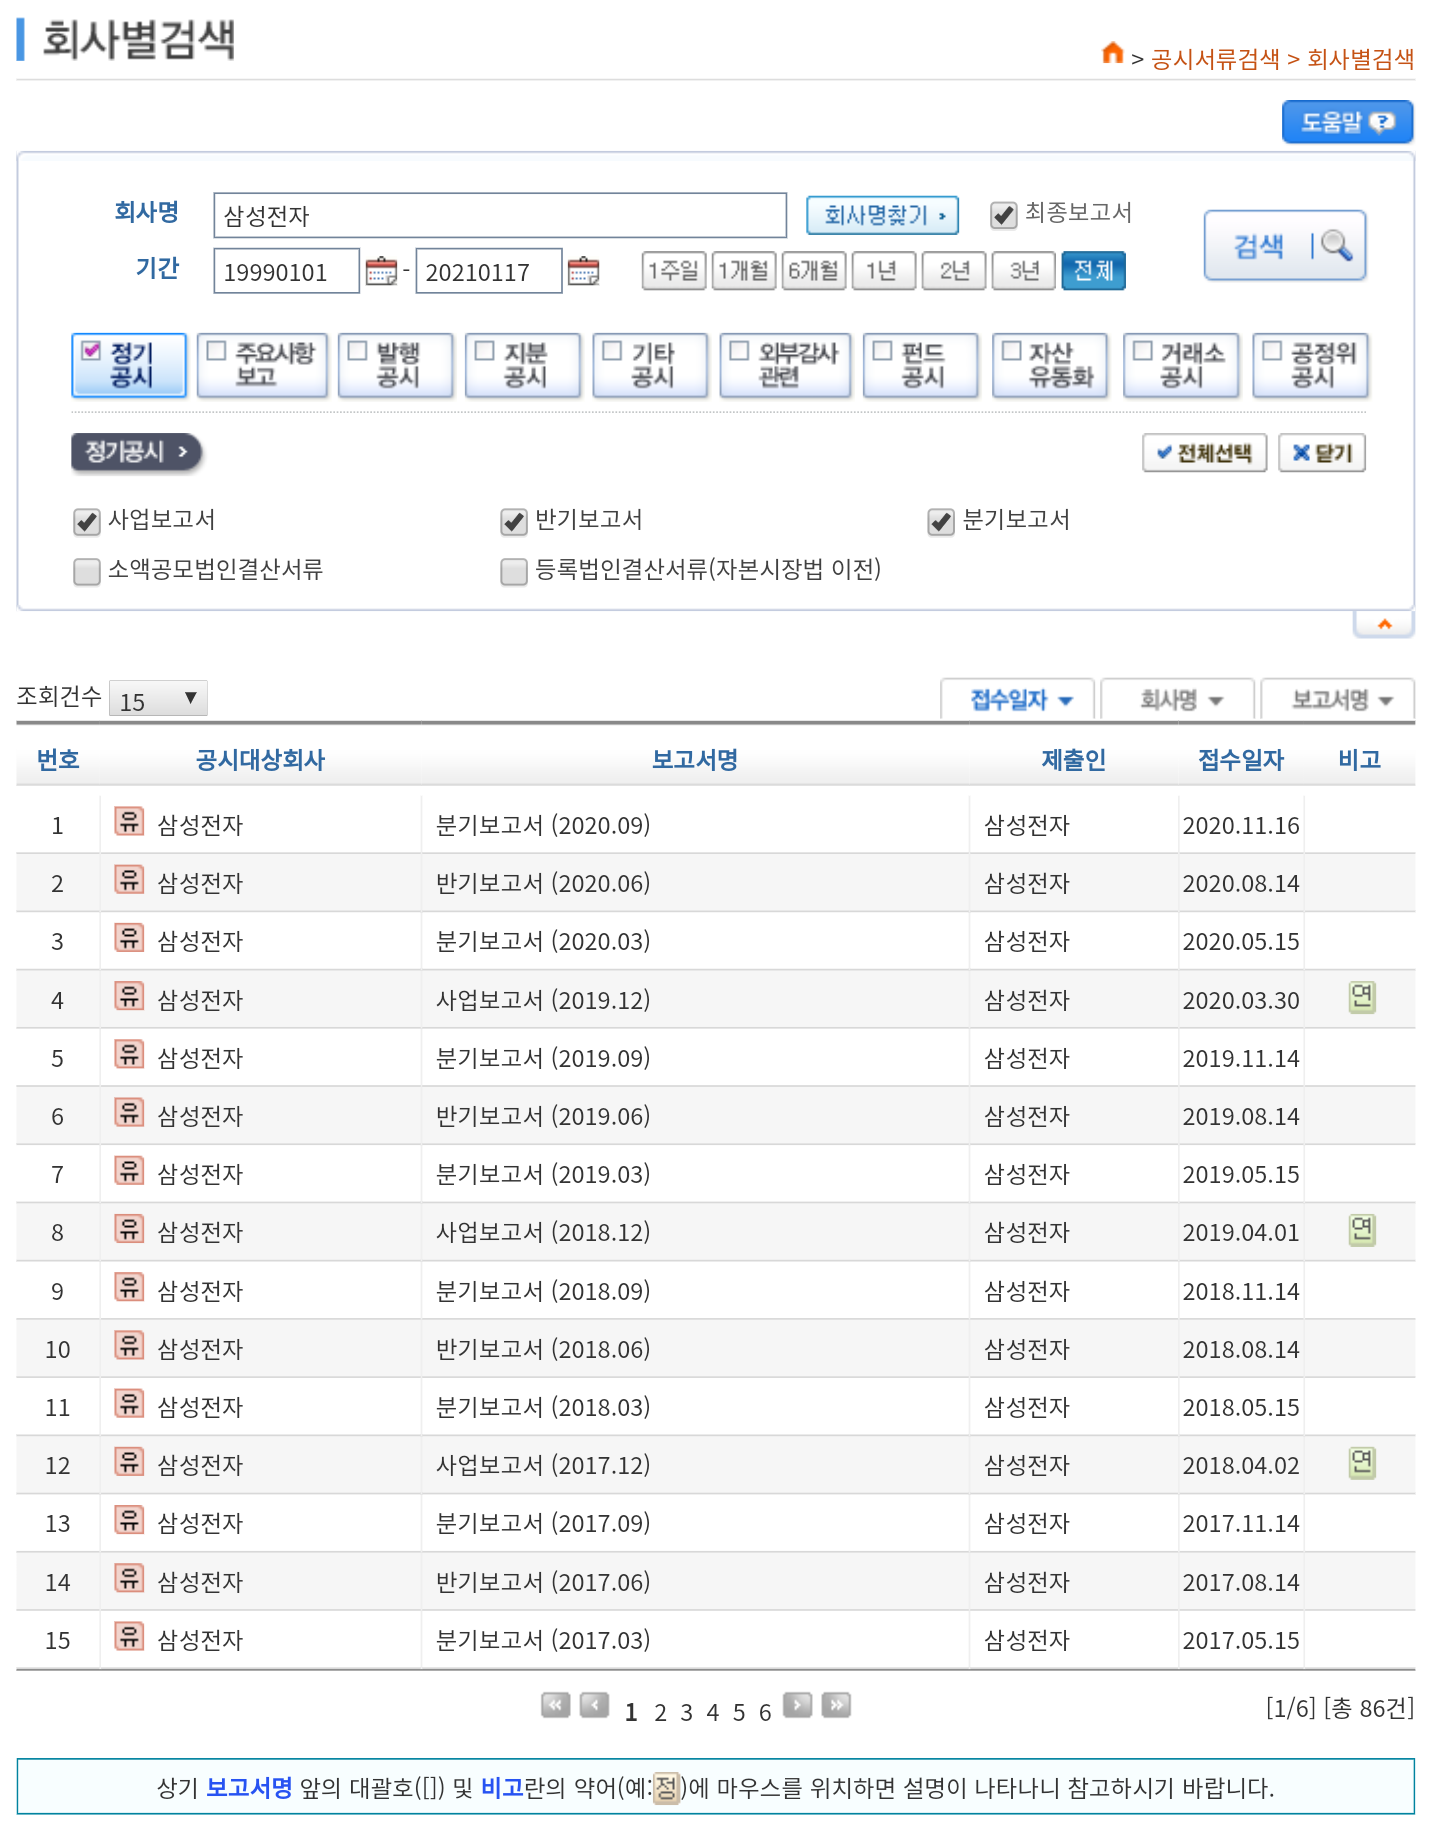Uncheck the 반기보고서 checkbox
Image resolution: width=1440 pixels, height=1836 pixels.
coord(514,522)
